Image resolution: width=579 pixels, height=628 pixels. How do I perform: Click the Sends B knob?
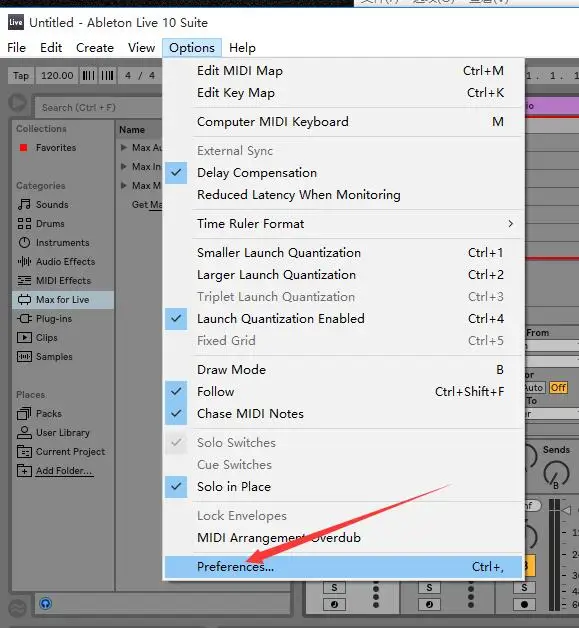(556, 473)
